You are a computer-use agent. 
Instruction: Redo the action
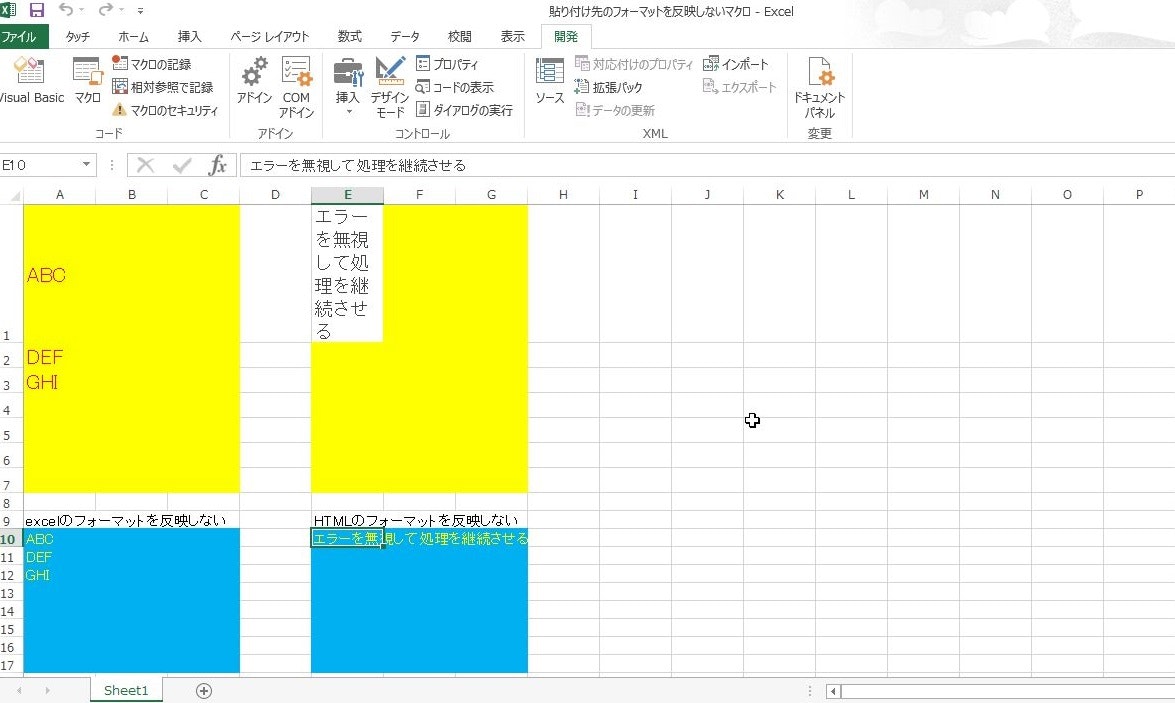coord(106,10)
